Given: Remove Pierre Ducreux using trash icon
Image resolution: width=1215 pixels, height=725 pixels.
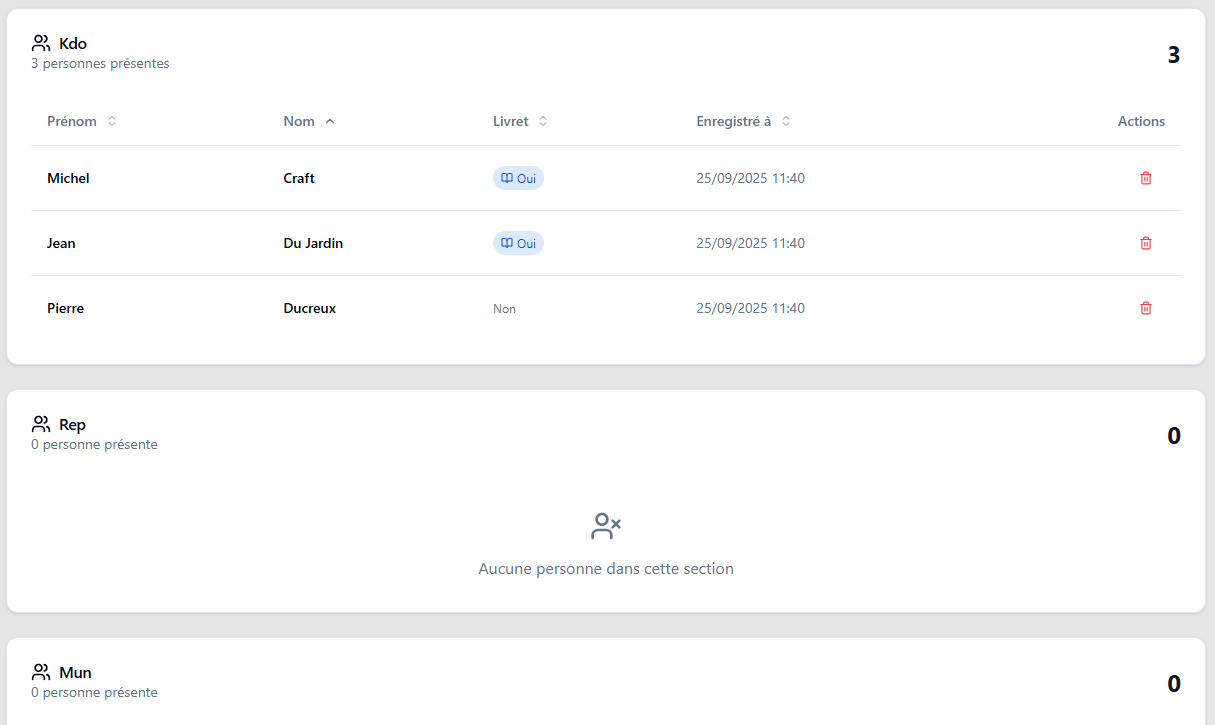Looking at the screenshot, I should coord(1146,308).
